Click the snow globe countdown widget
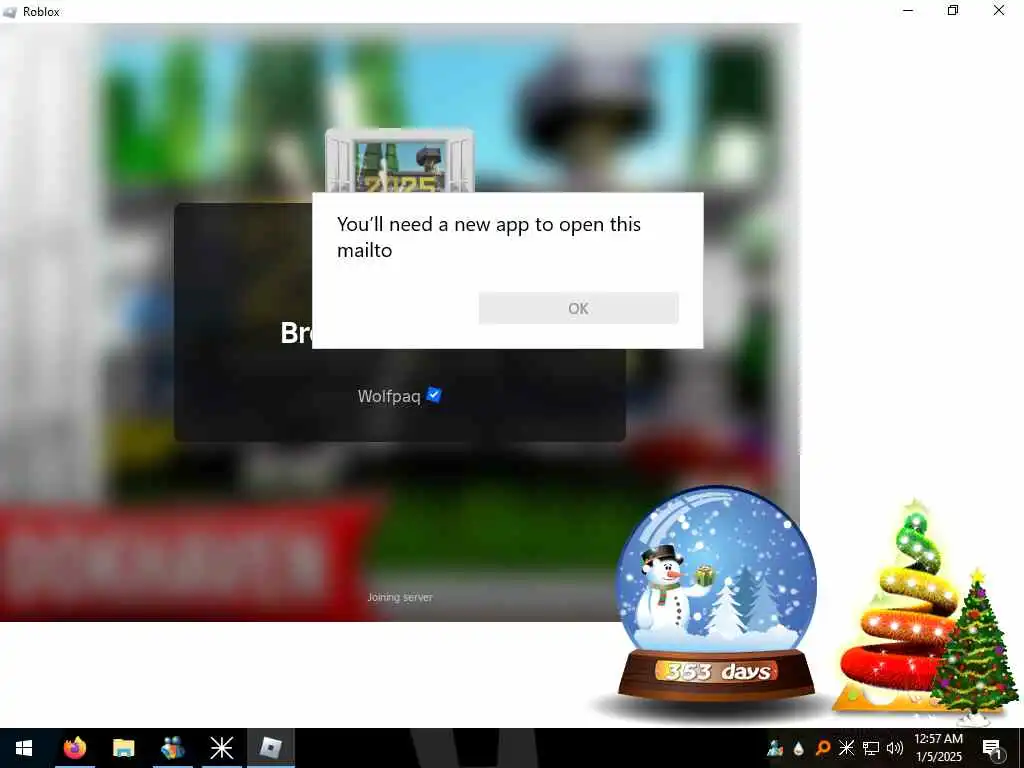 point(716,595)
